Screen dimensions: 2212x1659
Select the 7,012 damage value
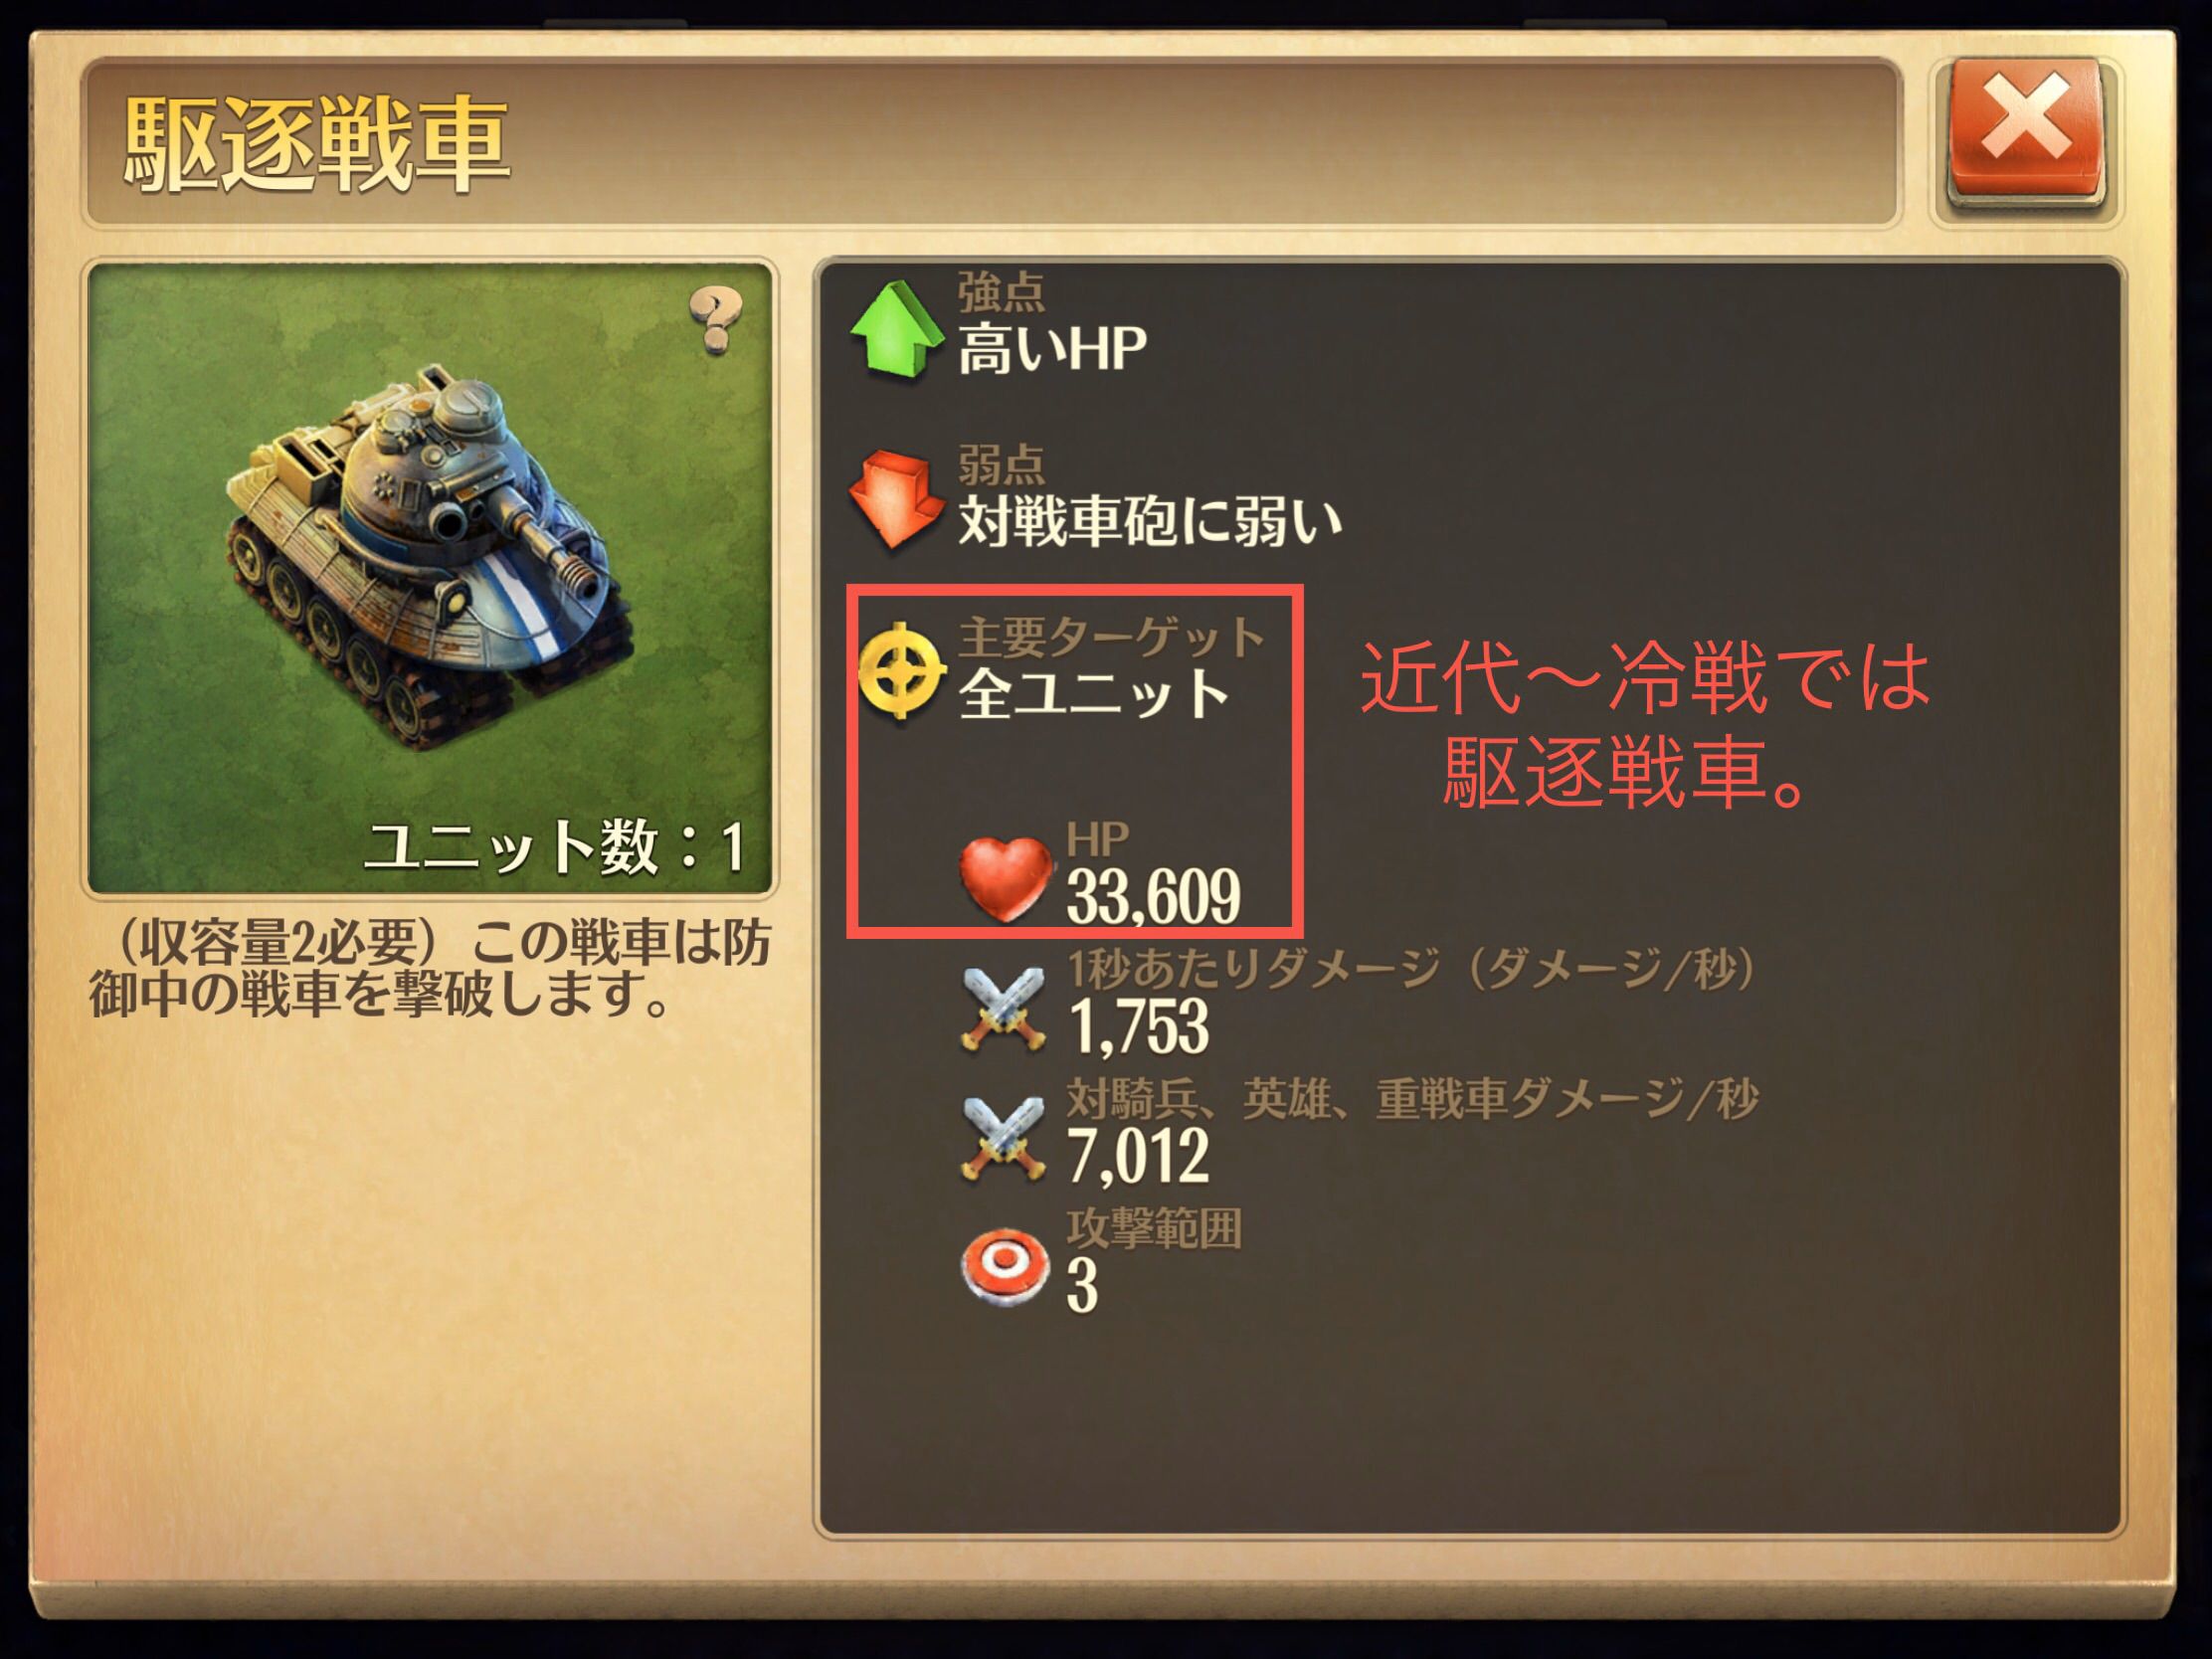tap(1138, 1155)
